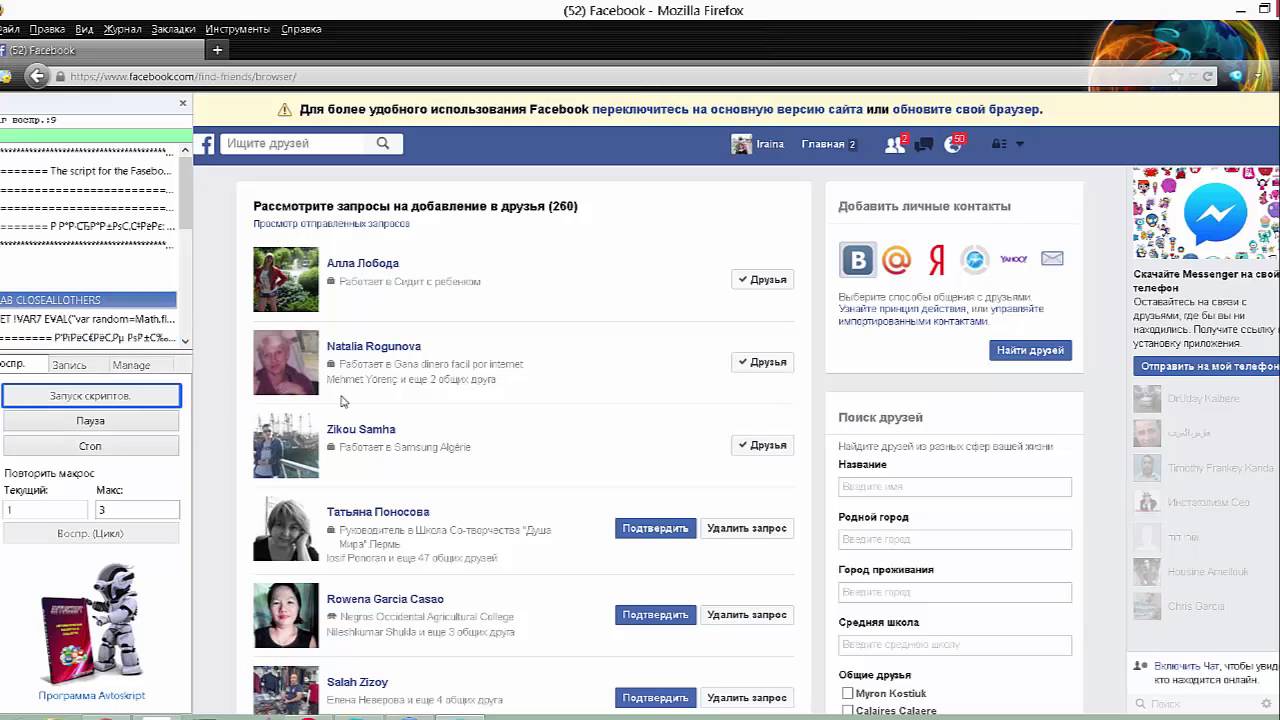Select the TAB CLOSEALLOTHERS script line
The height and width of the screenshot is (720, 1280).
pyautogui.click(x=88, y=299)
